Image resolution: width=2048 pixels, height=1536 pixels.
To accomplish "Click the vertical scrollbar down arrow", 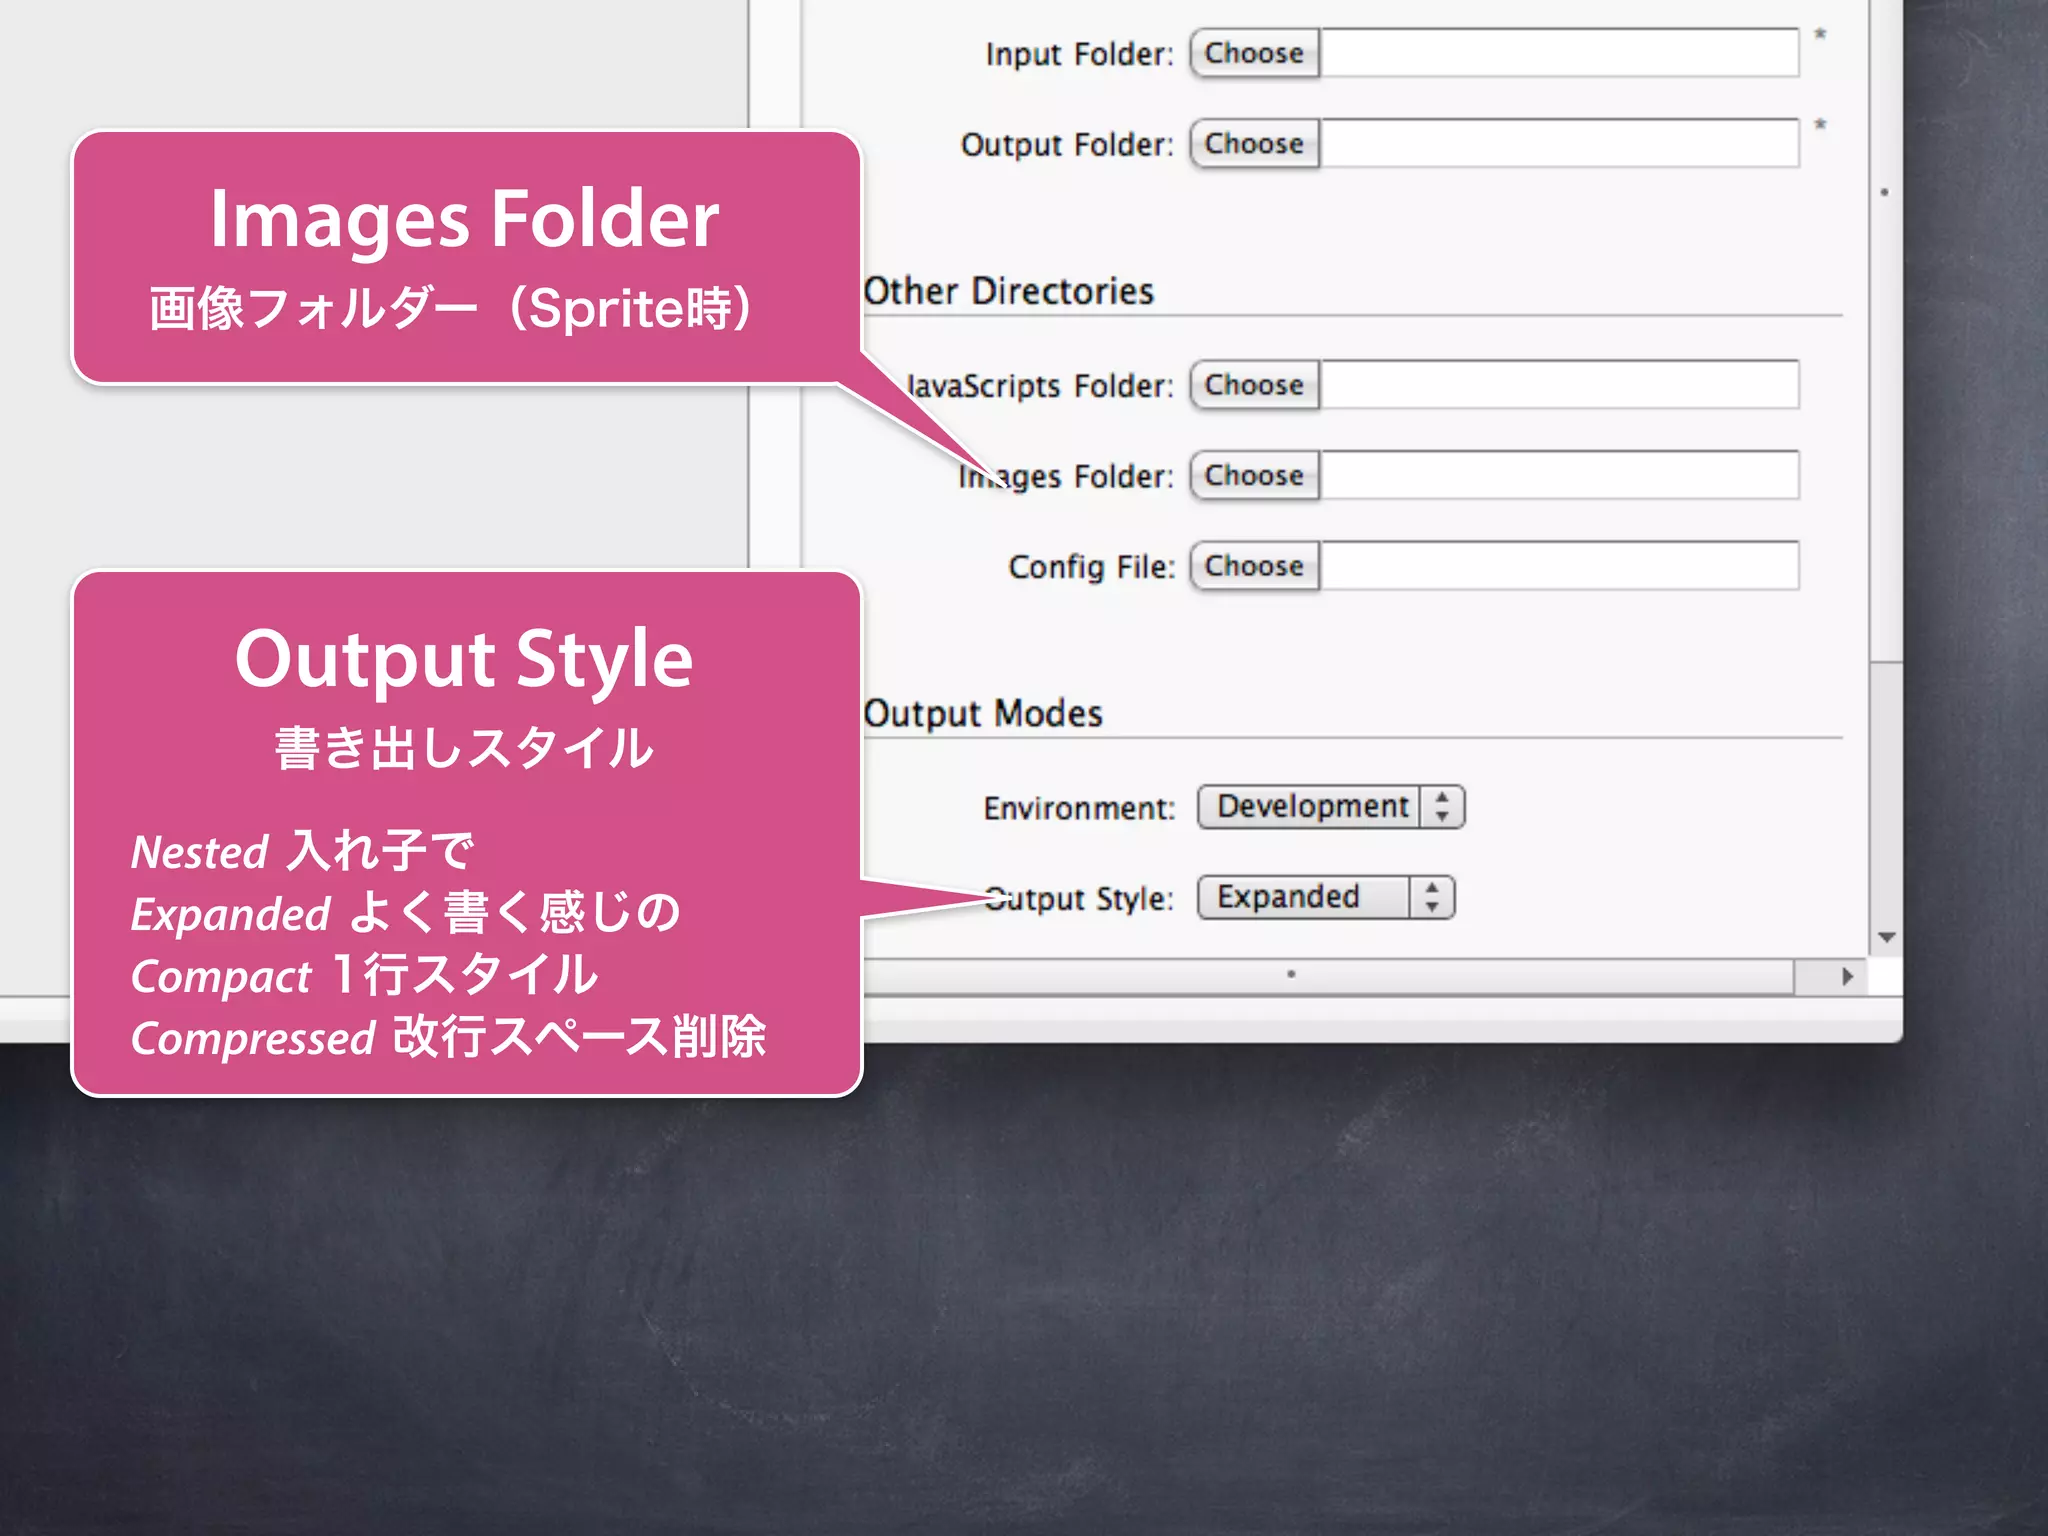I will click(1887, 938).
